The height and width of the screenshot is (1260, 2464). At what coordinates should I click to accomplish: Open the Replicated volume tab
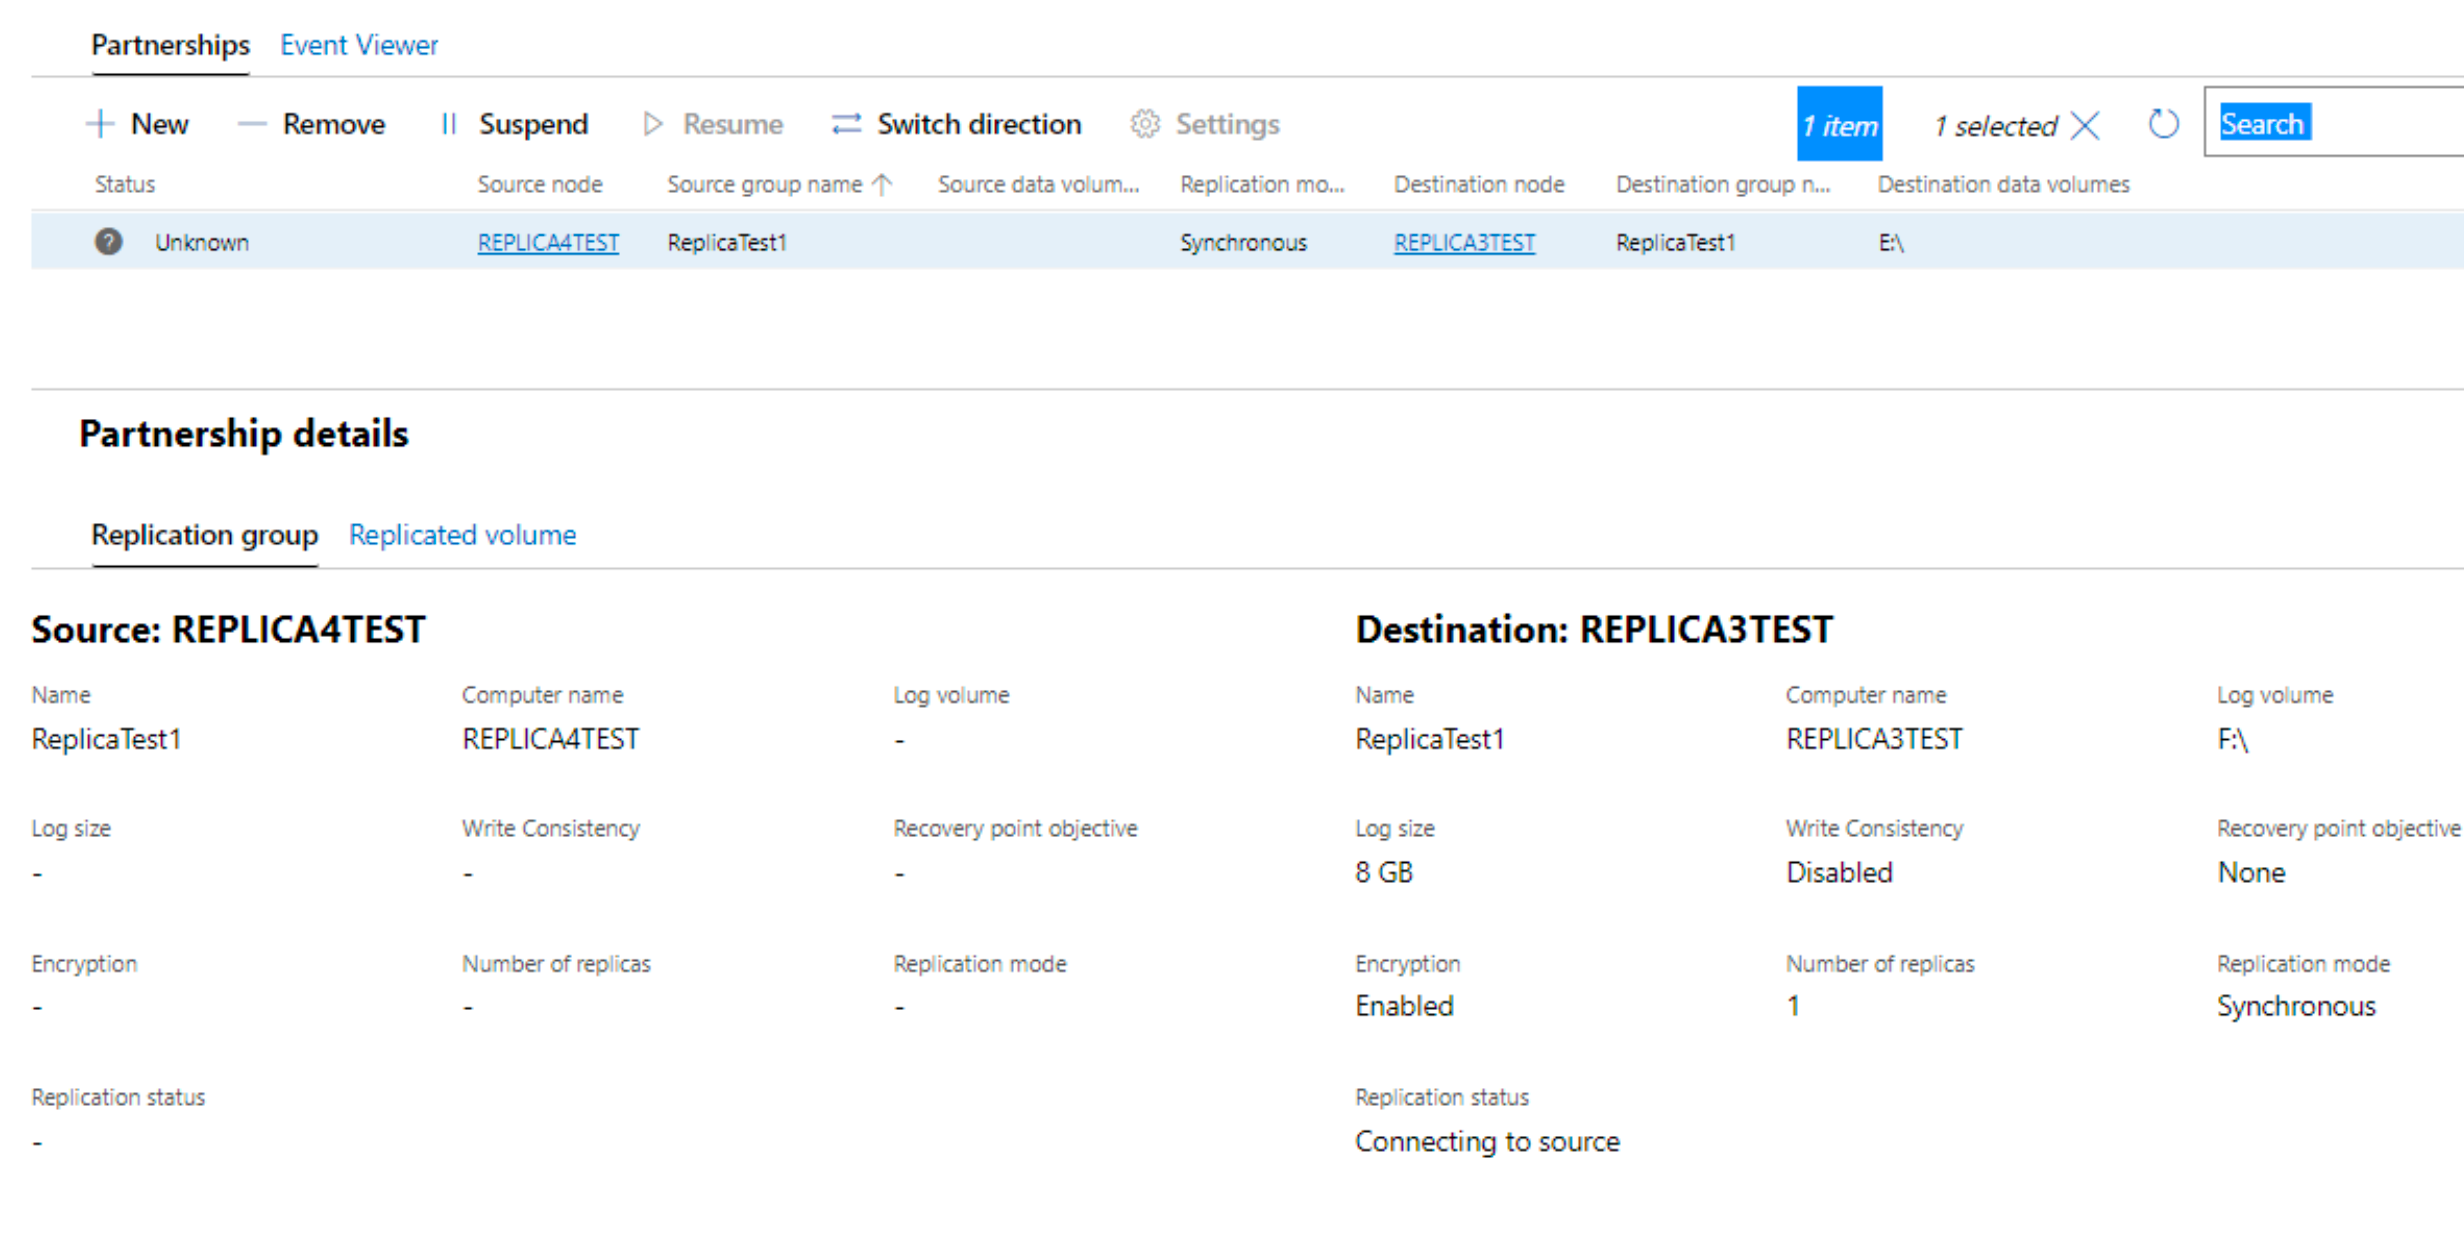[x=462, y=535]
